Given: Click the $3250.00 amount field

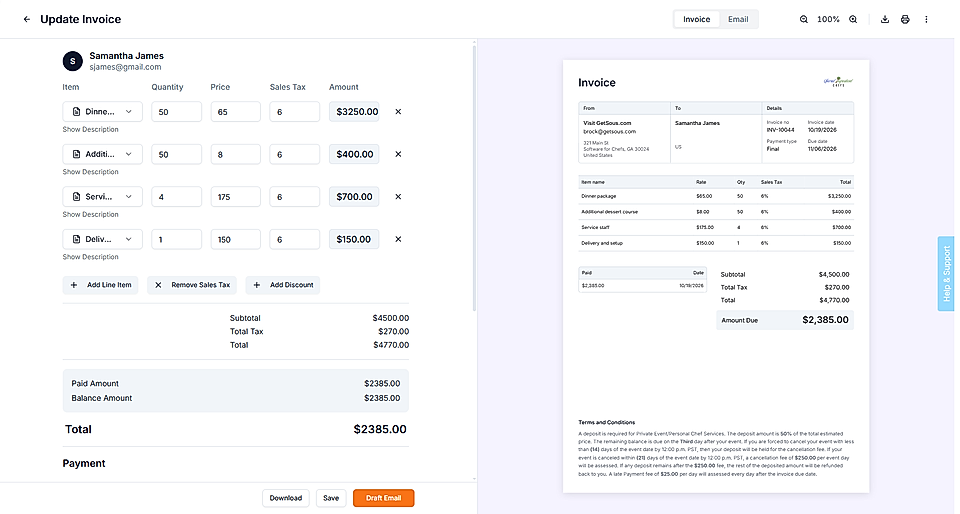Looking at the screenshot, I should click(354, 111).
